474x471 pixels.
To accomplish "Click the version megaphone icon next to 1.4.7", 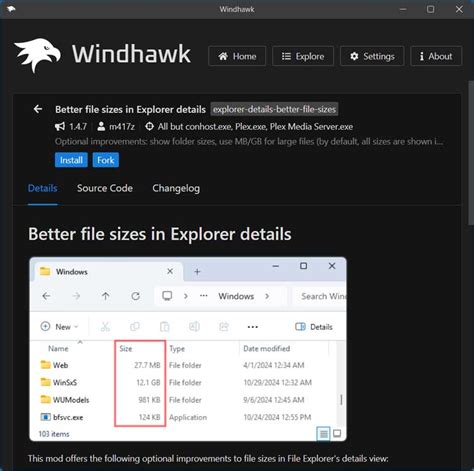I will pos(60,127).
